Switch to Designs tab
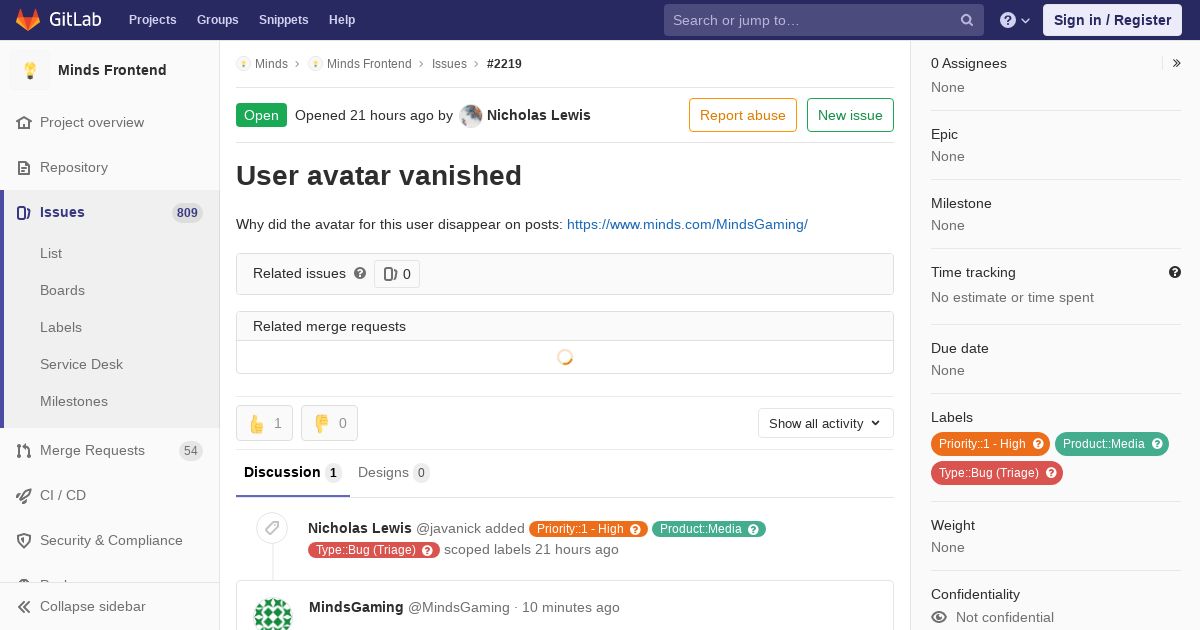 point(394,472)
